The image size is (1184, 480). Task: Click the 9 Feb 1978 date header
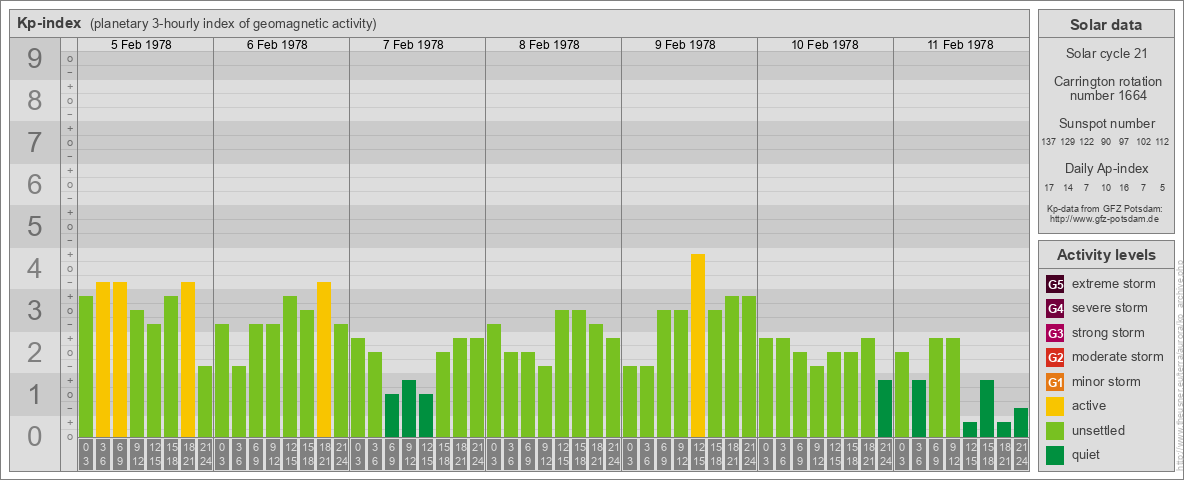tap(685, 45)
